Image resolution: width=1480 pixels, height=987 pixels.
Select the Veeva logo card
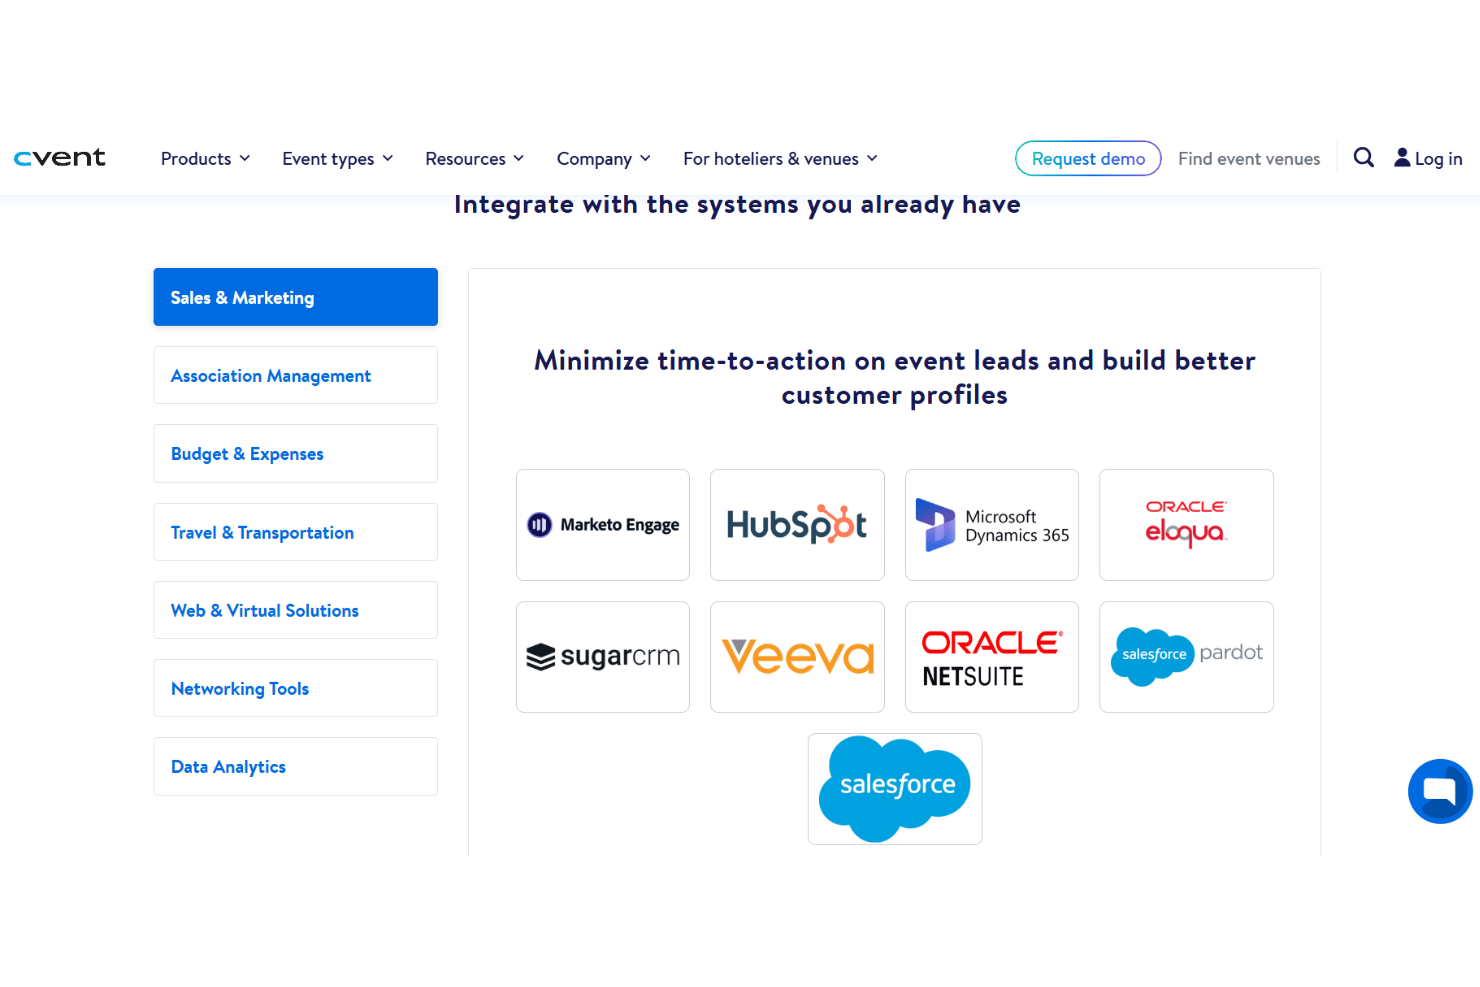tap(797, 657)
